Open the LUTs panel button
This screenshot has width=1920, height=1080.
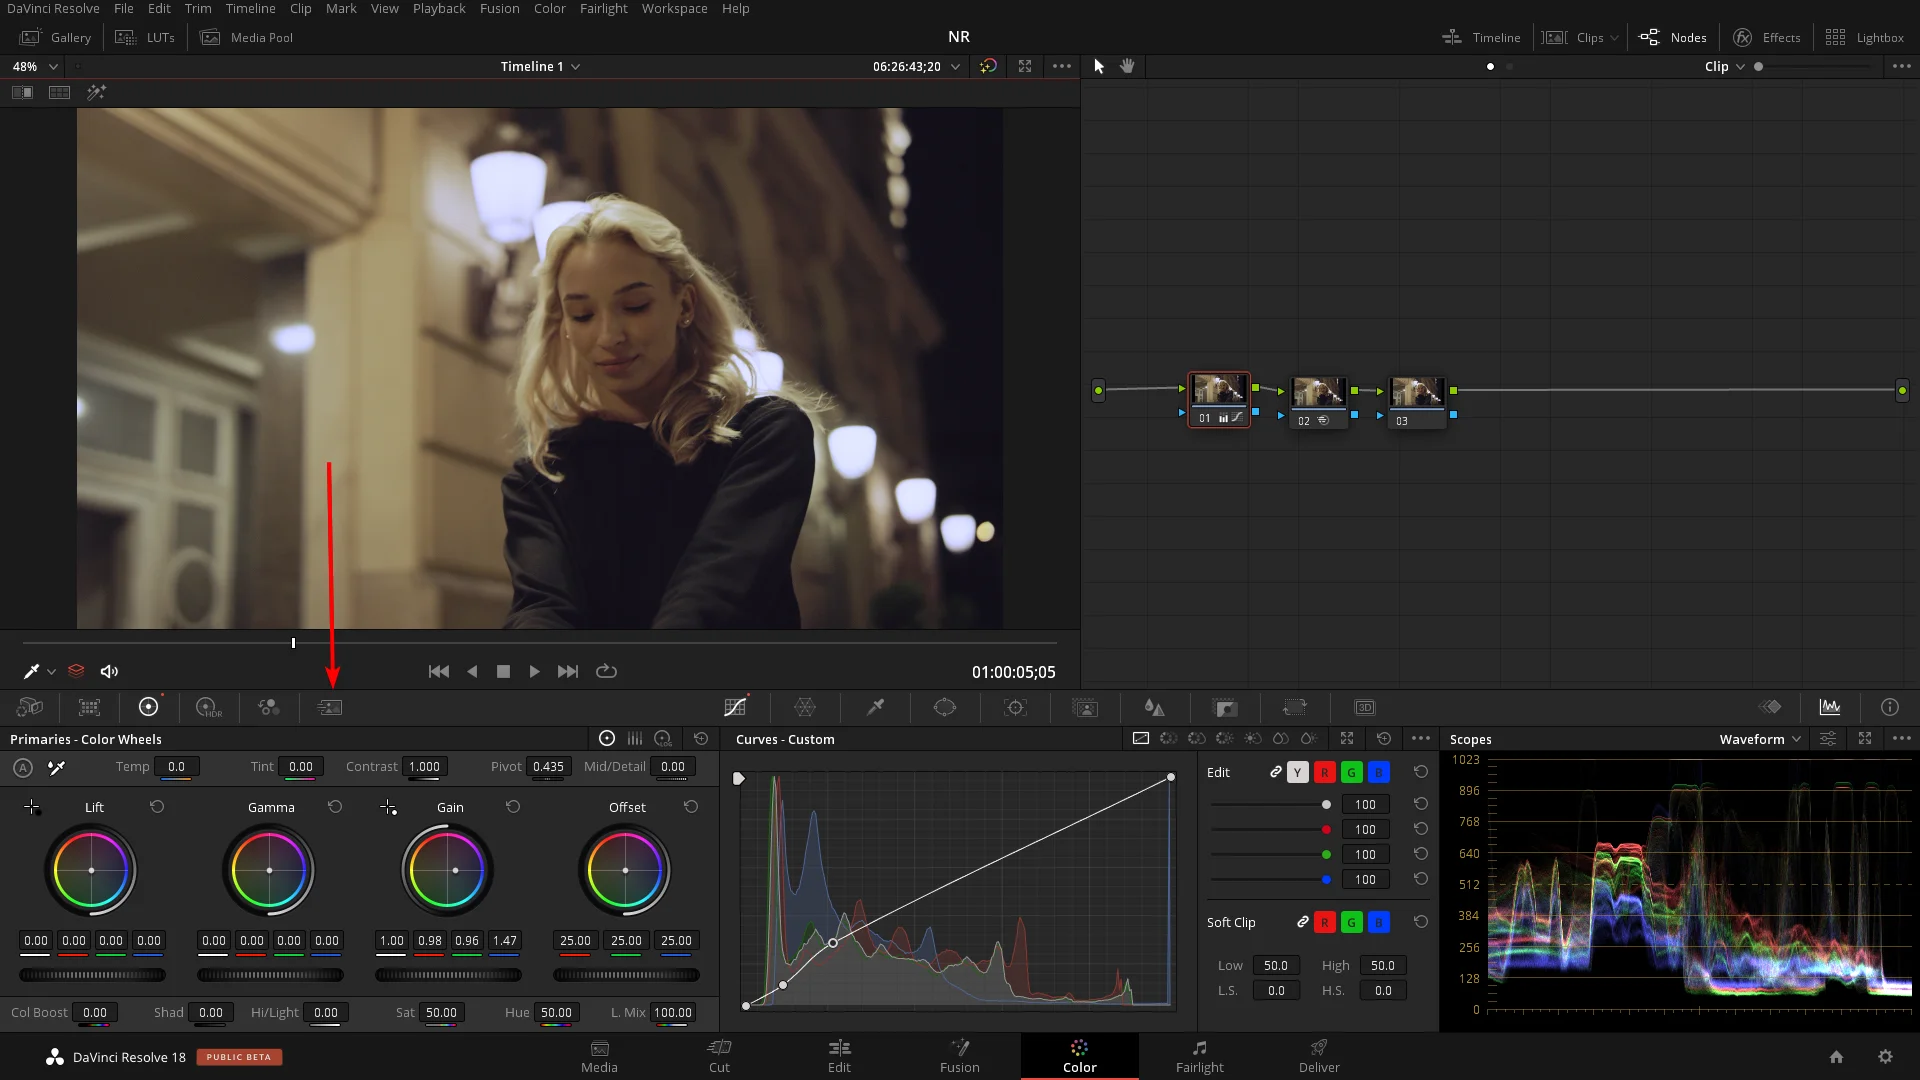coord(145,37)
